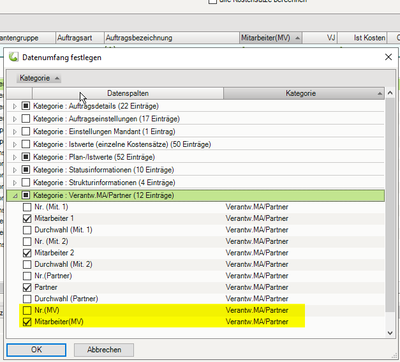This screenshot has width=400, height=362.
Task: Sort background table by Mitarbeiter(MV) column
Action: click(x=271, y=38)
